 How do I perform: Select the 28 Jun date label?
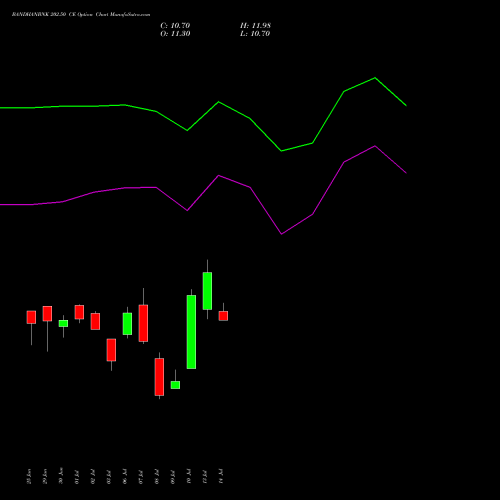(29, 476)
